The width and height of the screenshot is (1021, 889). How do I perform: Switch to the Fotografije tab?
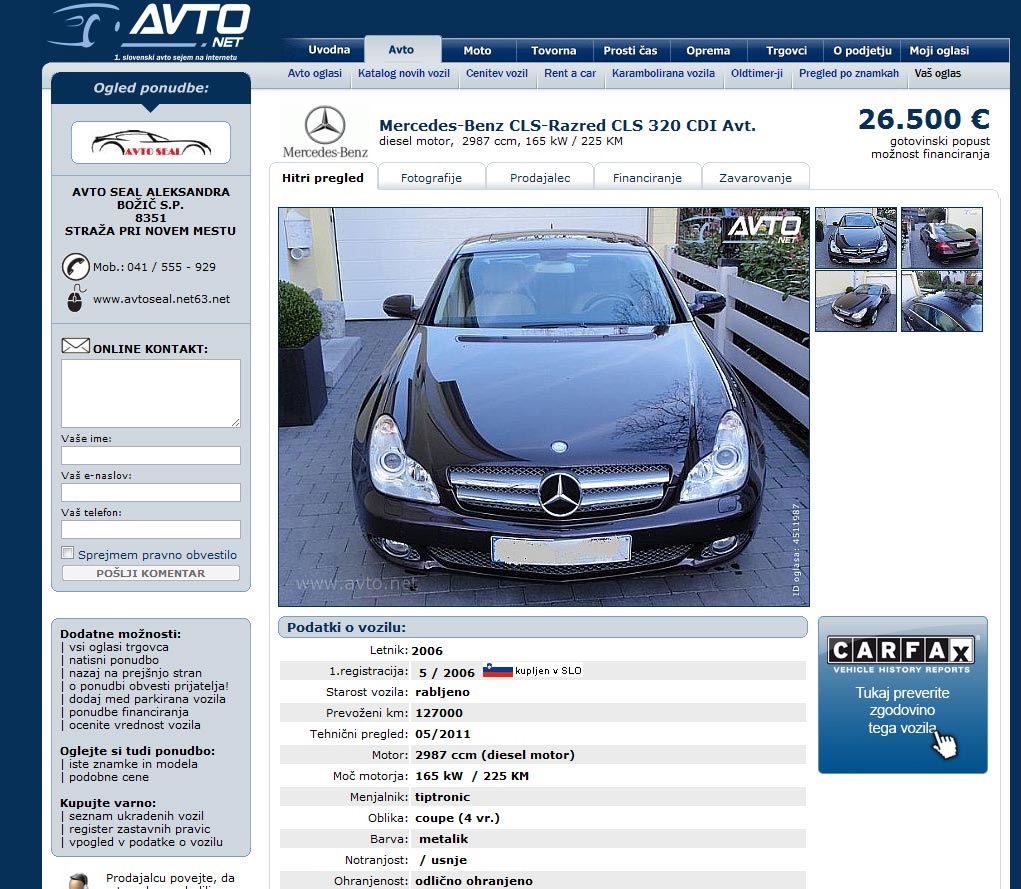tap(431, 178)
